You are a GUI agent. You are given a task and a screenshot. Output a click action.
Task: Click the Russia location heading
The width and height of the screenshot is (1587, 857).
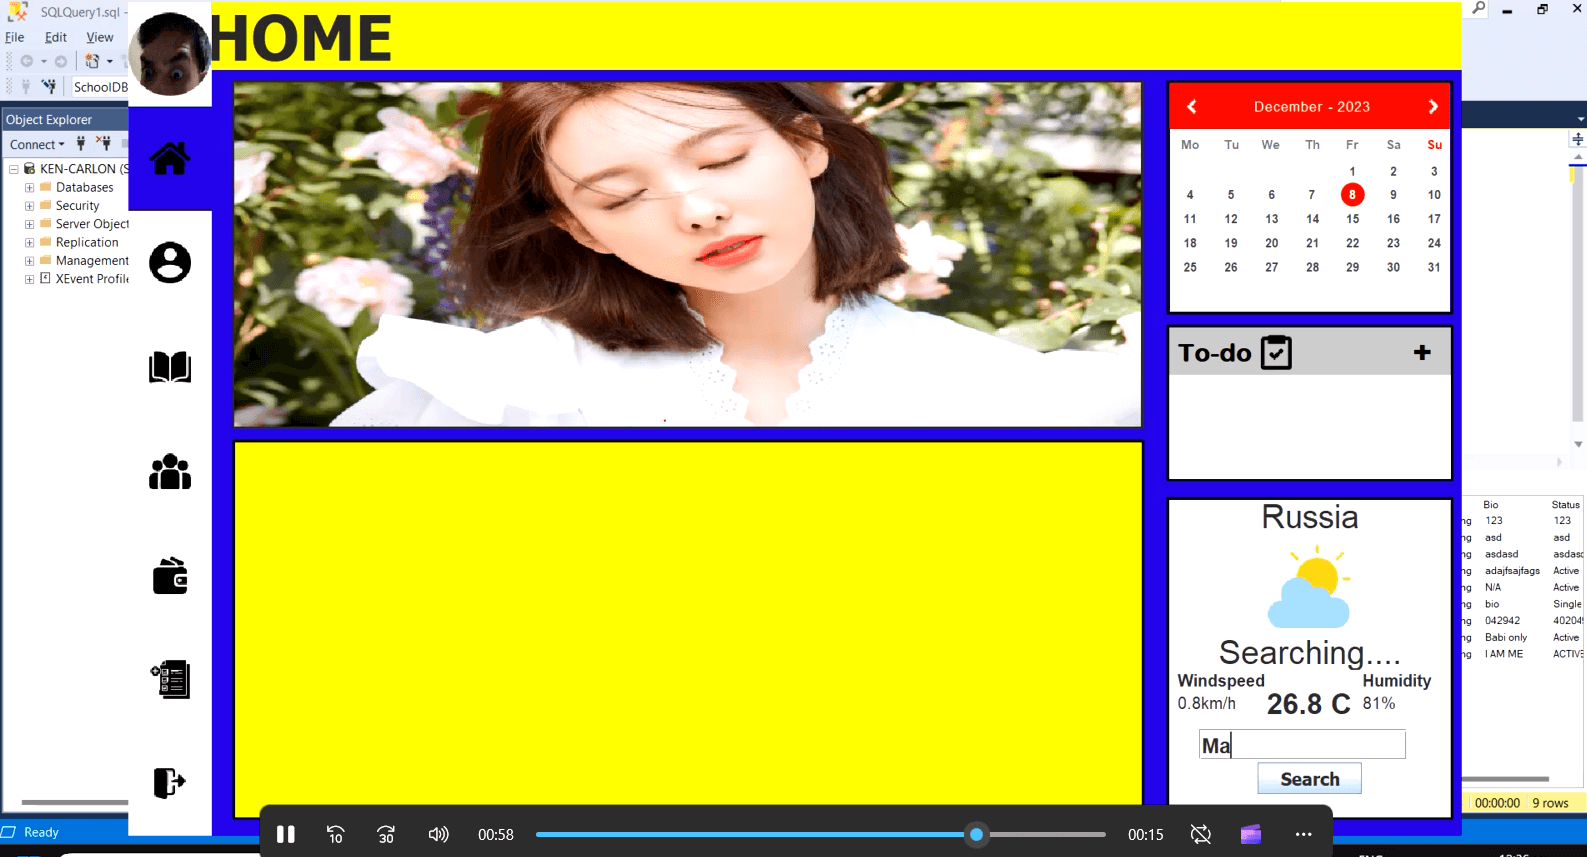(x=1309, y=517)
